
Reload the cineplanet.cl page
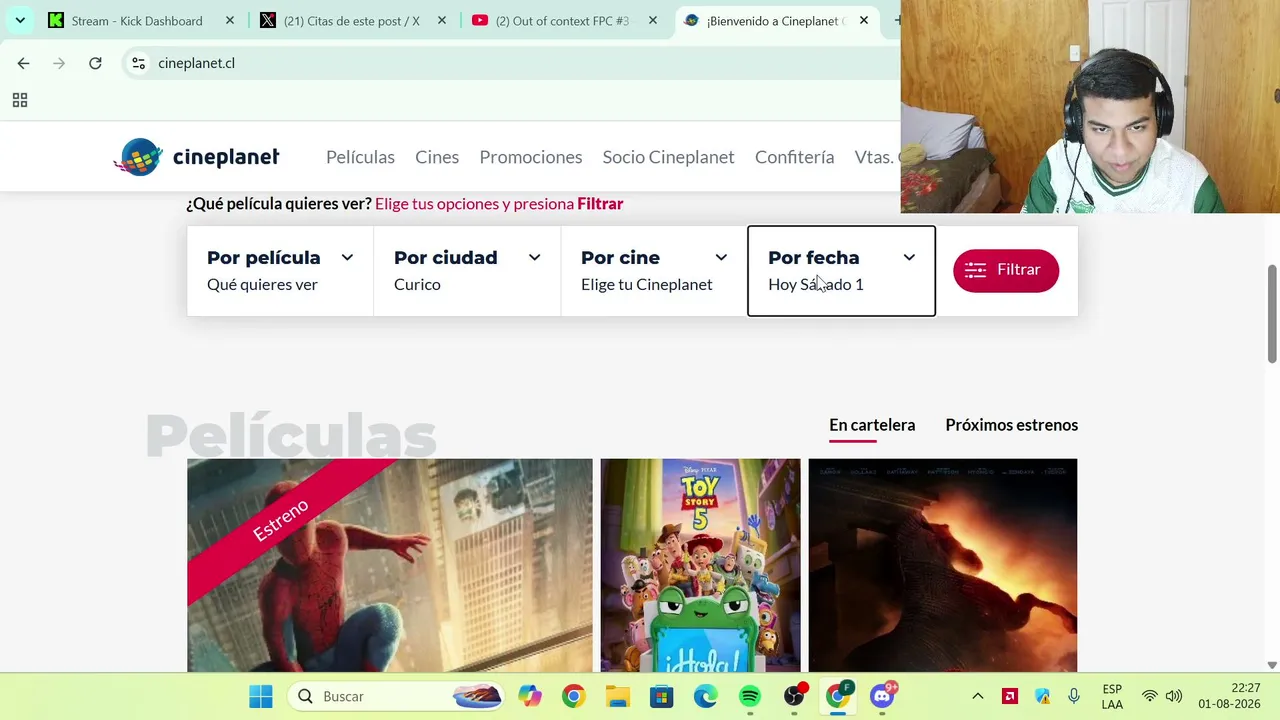coord(95,63)
